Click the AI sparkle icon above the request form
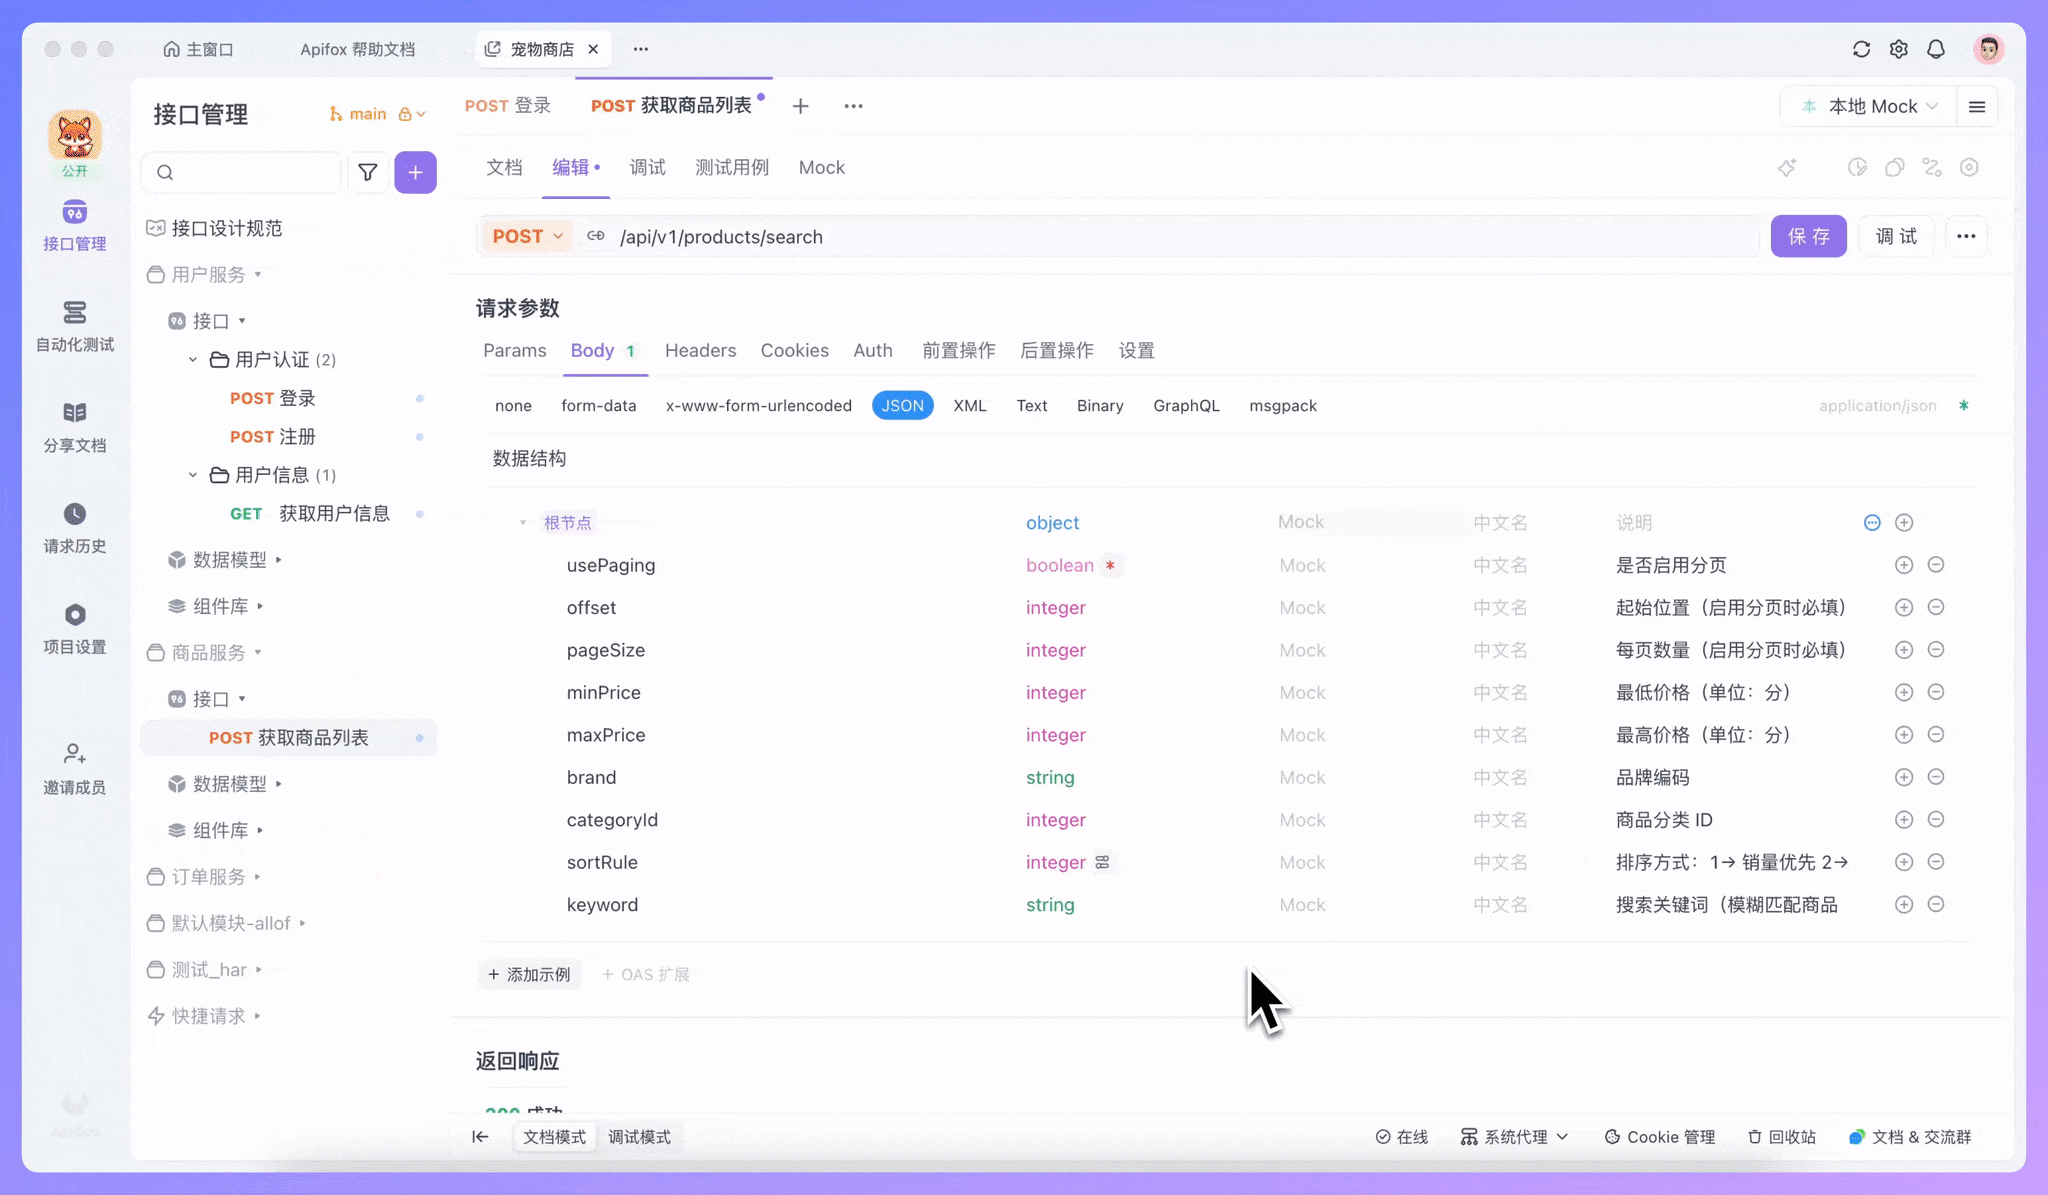 point(1788,168)
